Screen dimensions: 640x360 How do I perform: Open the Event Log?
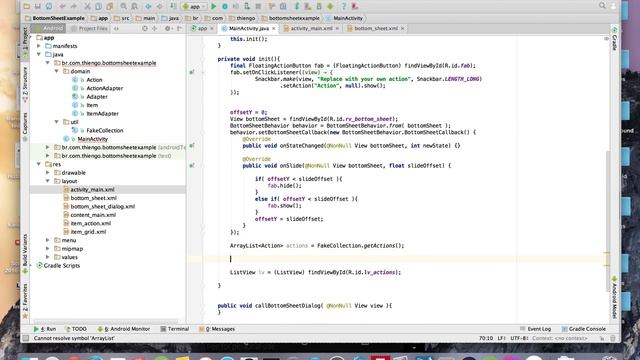(536, 329)
